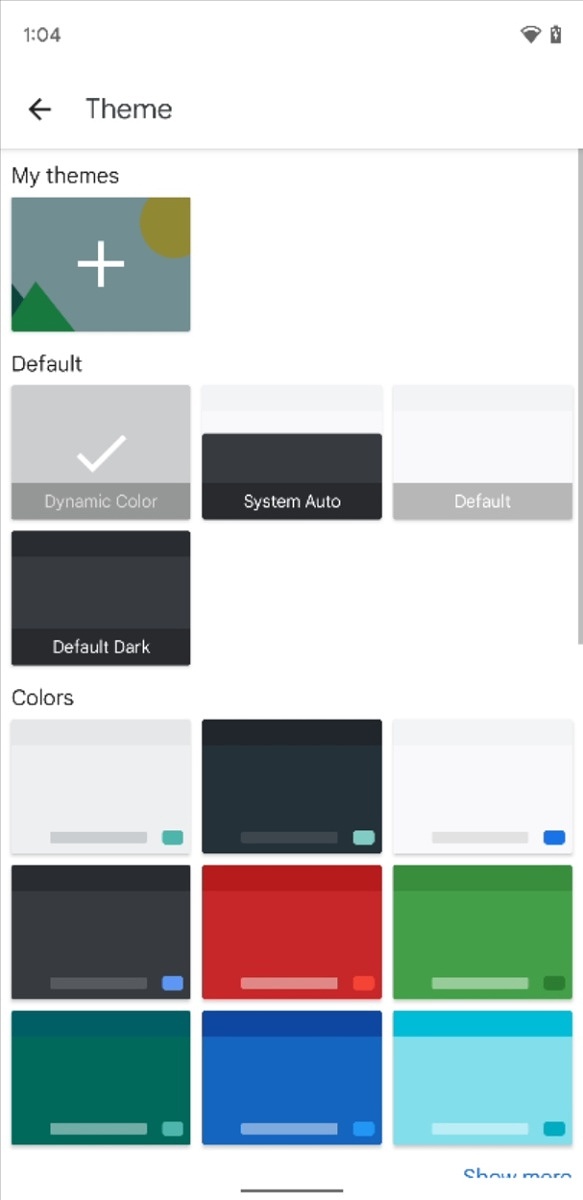Apply the red color theme
Image resolution: width=583 pixels, height=1200 pixels.
click(292, 932)
